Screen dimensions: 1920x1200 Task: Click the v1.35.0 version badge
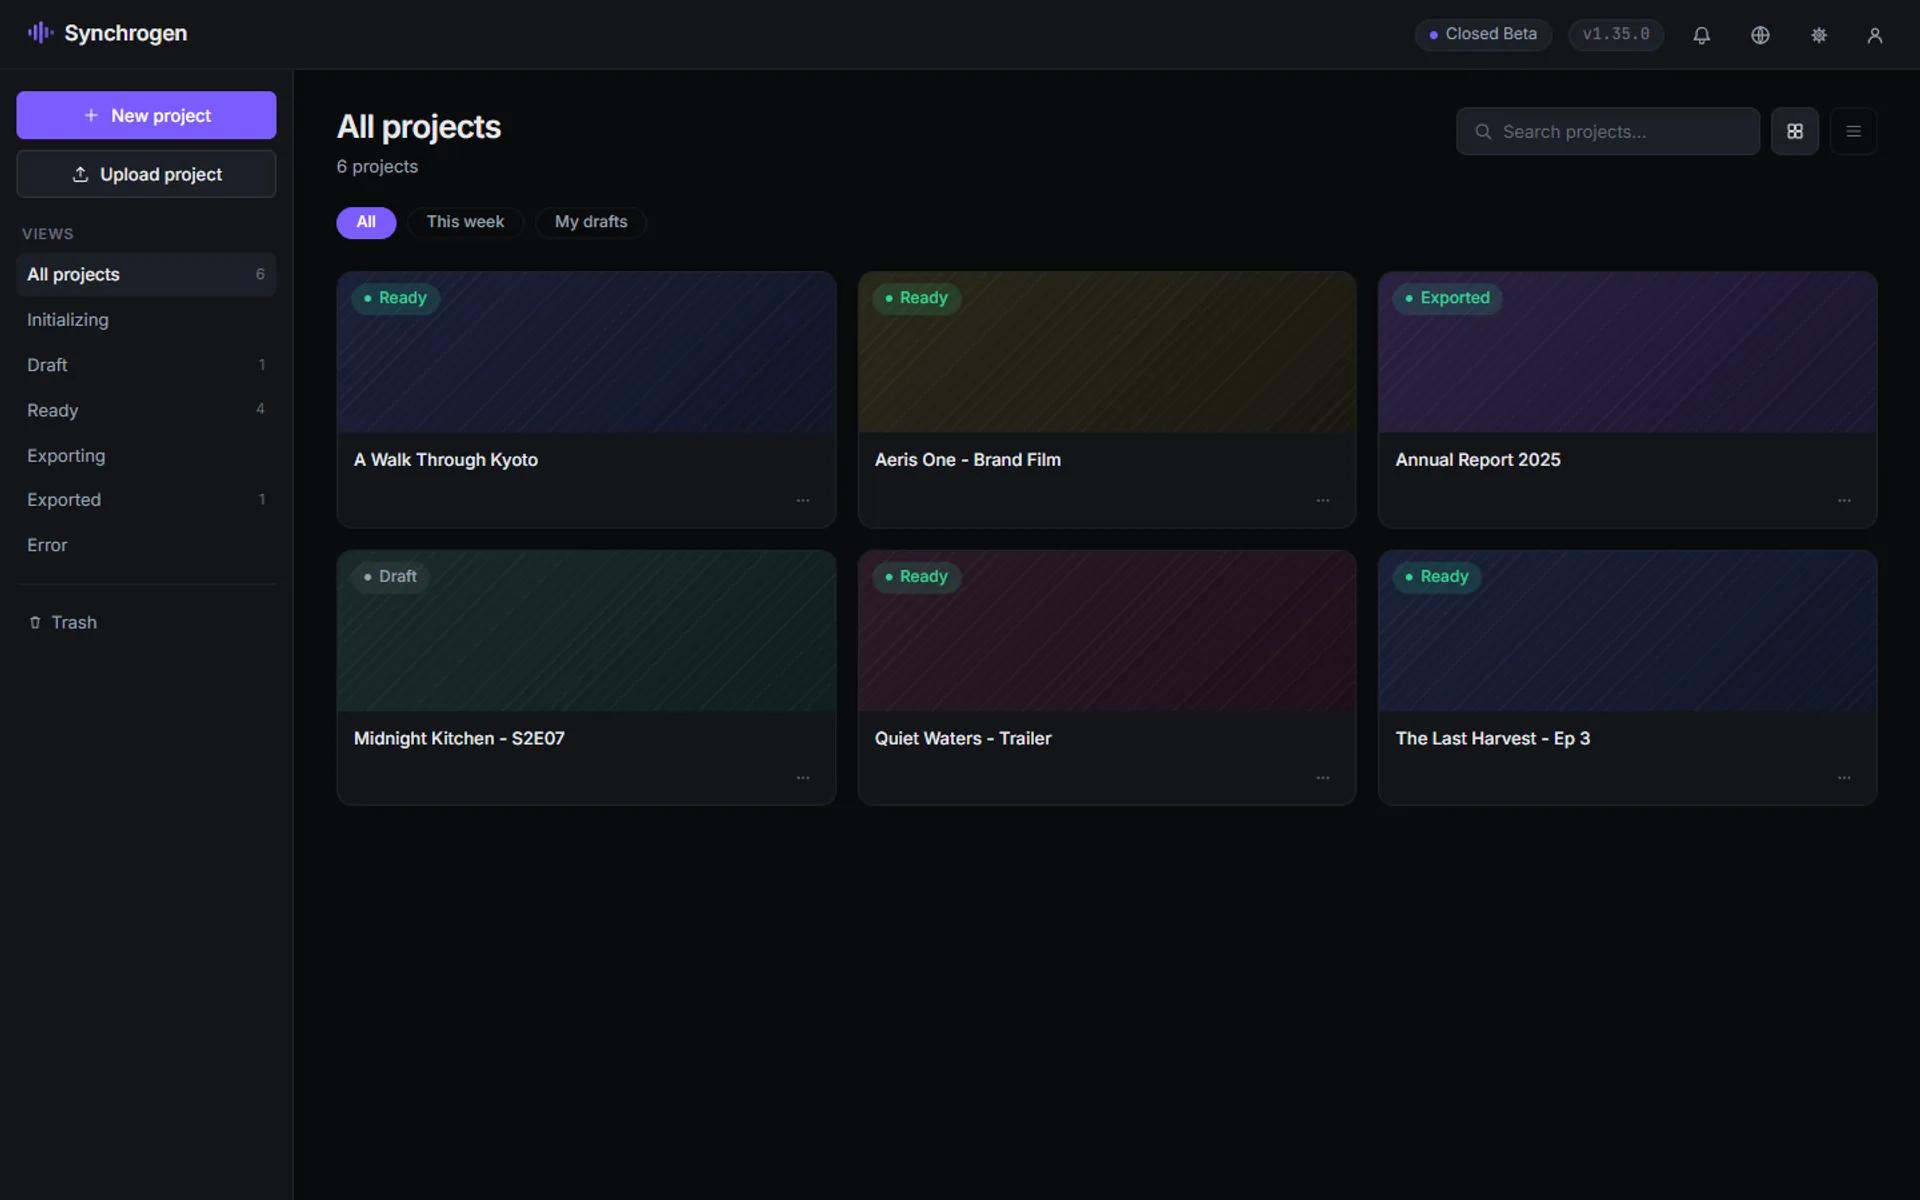click(1616, 34)
